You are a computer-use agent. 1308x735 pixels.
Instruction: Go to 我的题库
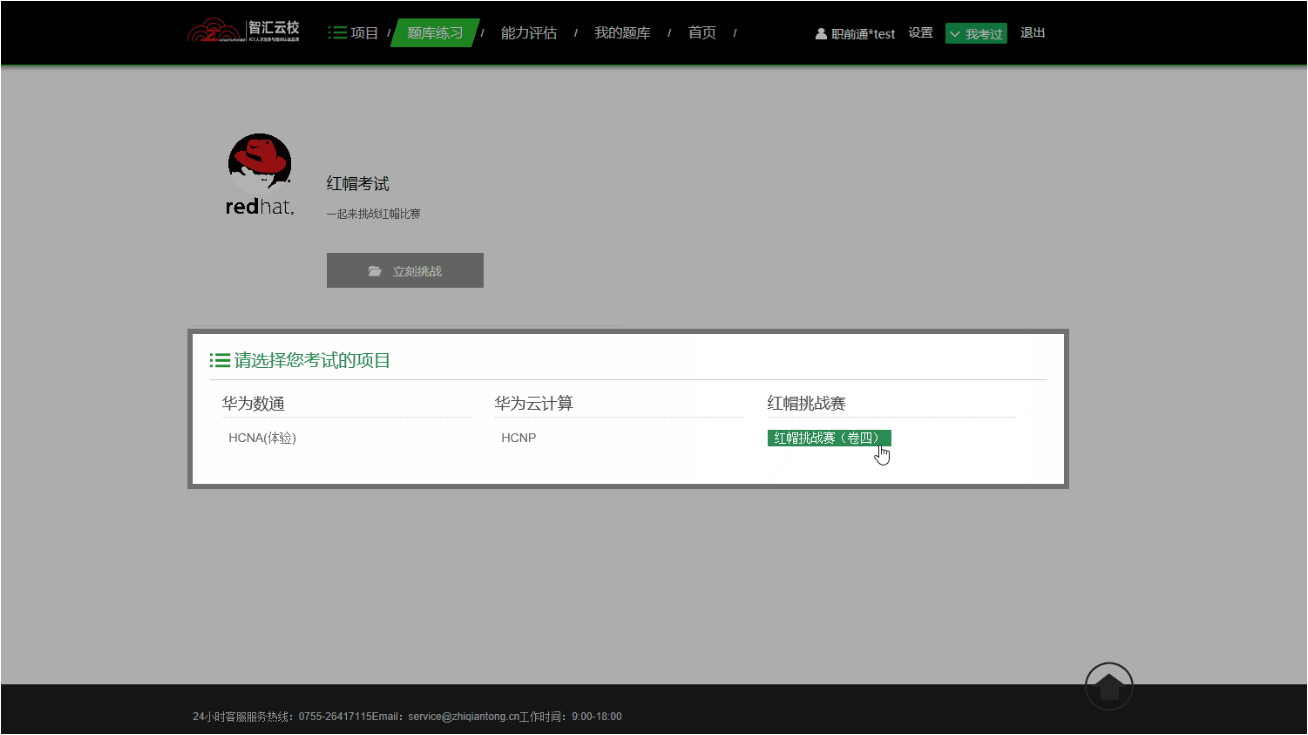[622, 33]
